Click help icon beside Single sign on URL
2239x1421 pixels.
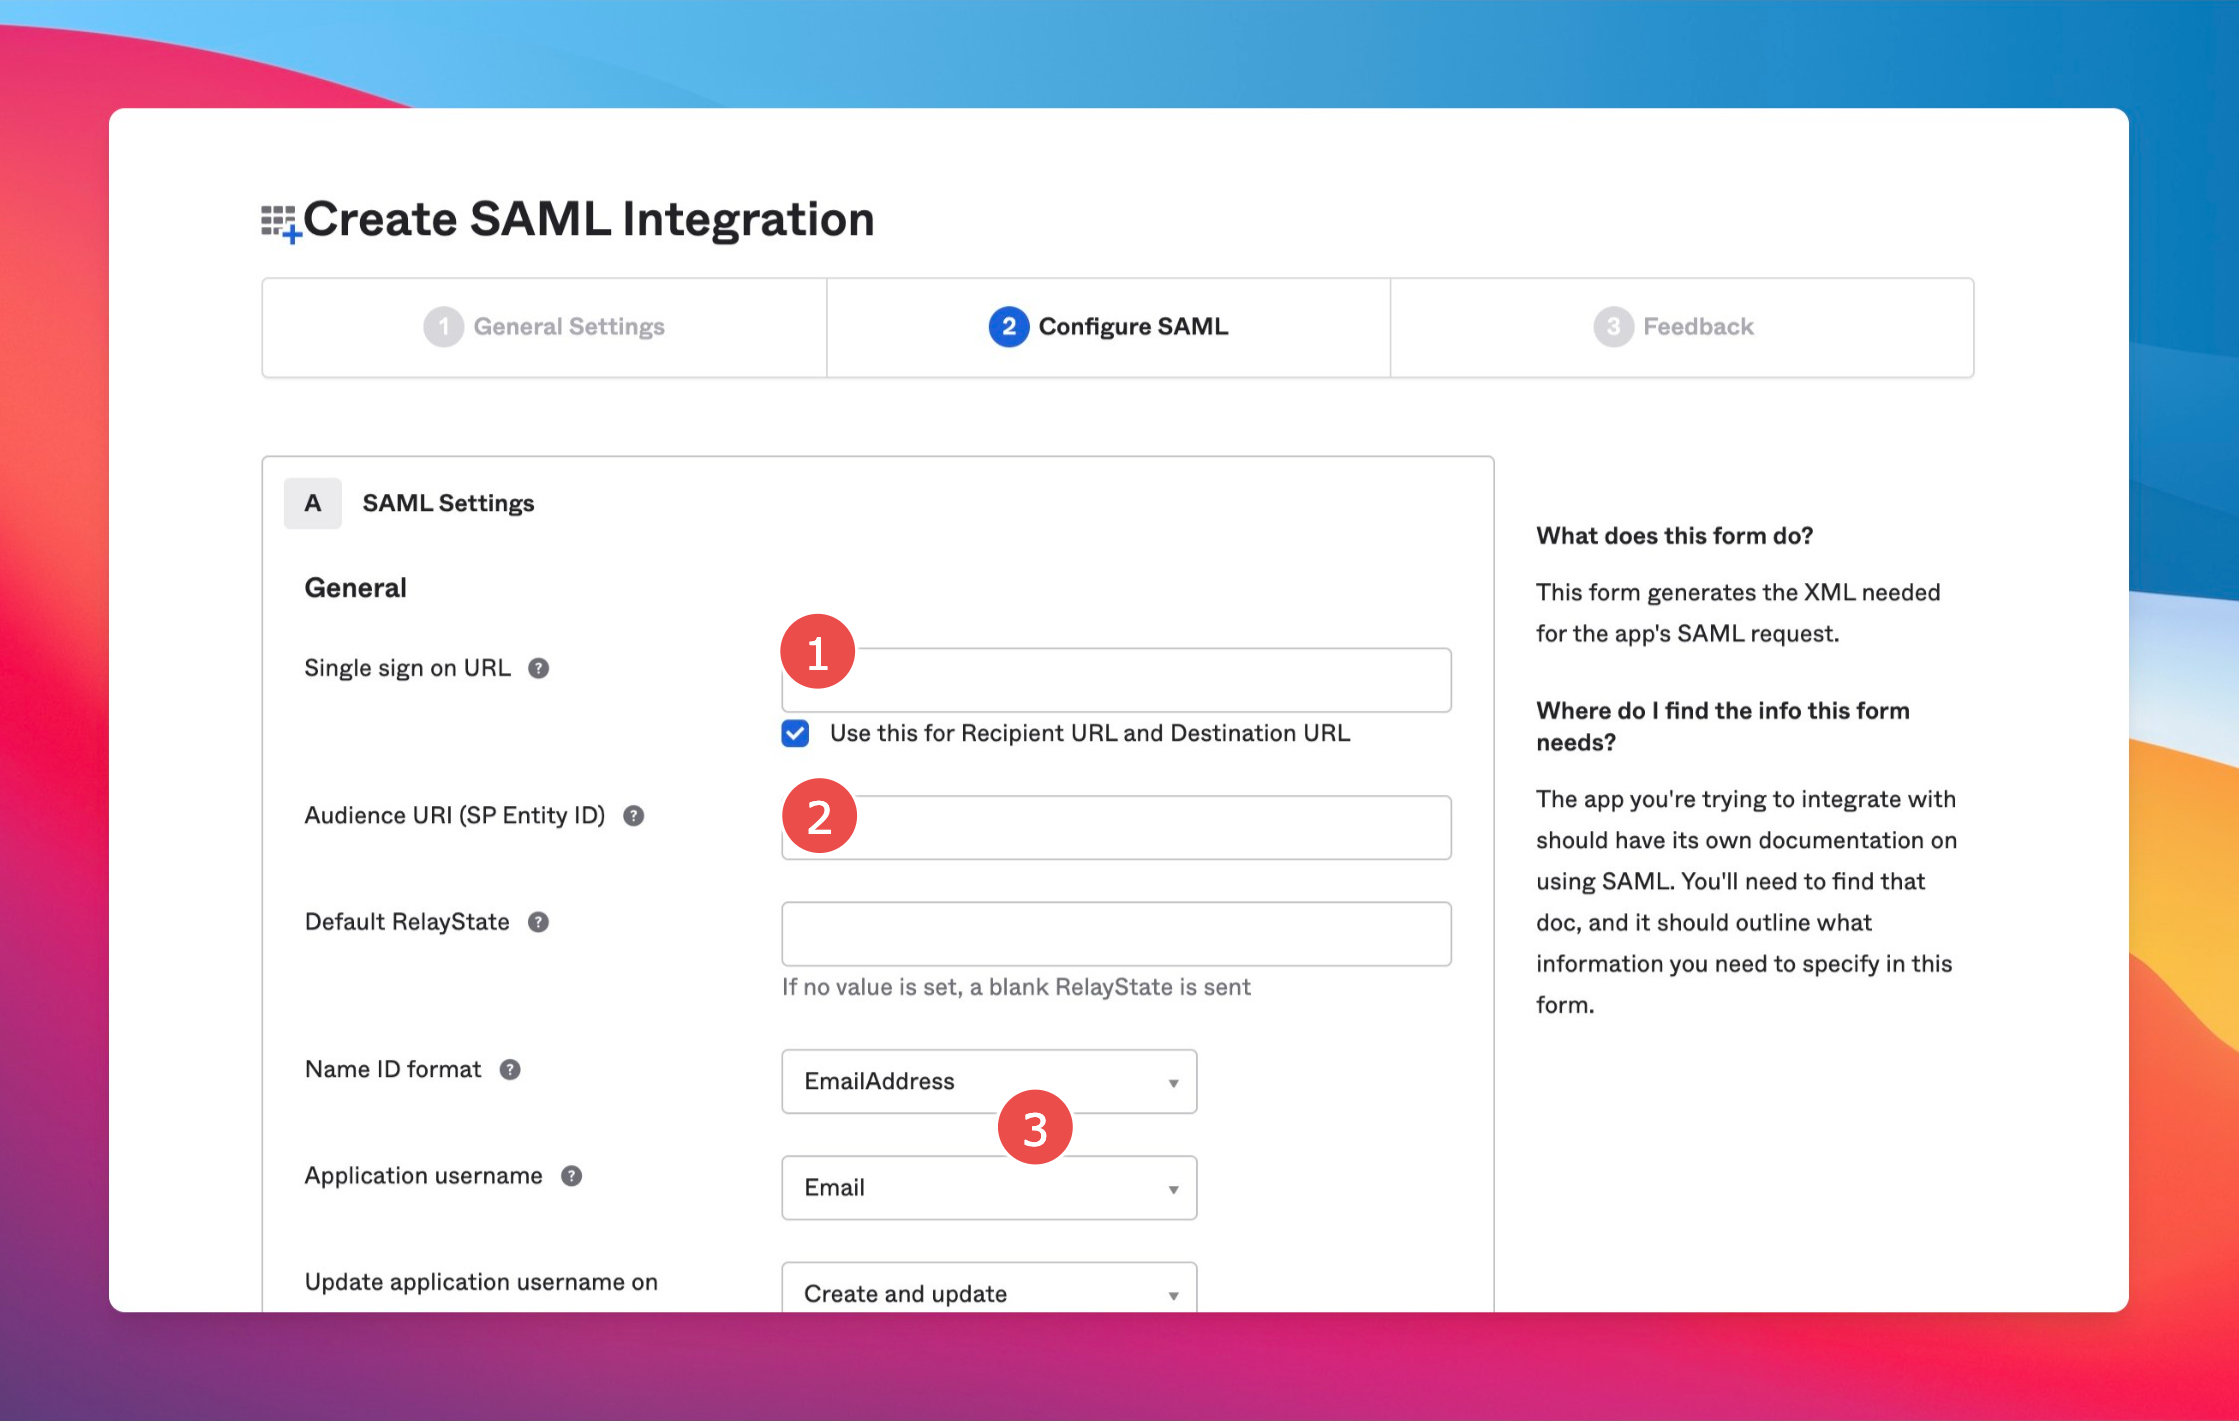tap(538, 668)
